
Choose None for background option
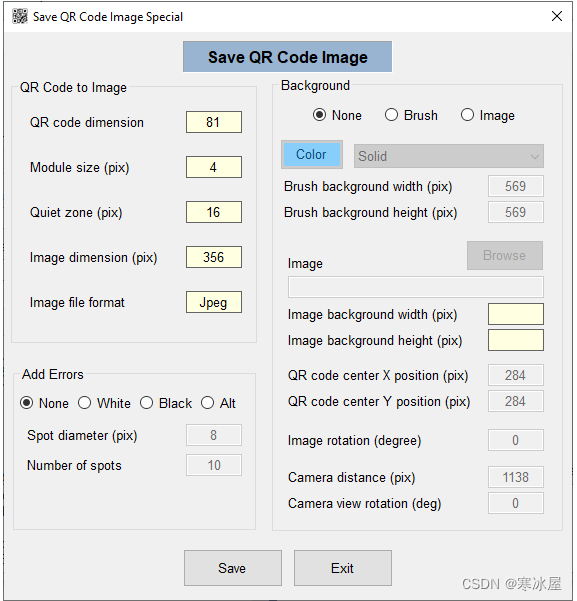coord(337,115)
